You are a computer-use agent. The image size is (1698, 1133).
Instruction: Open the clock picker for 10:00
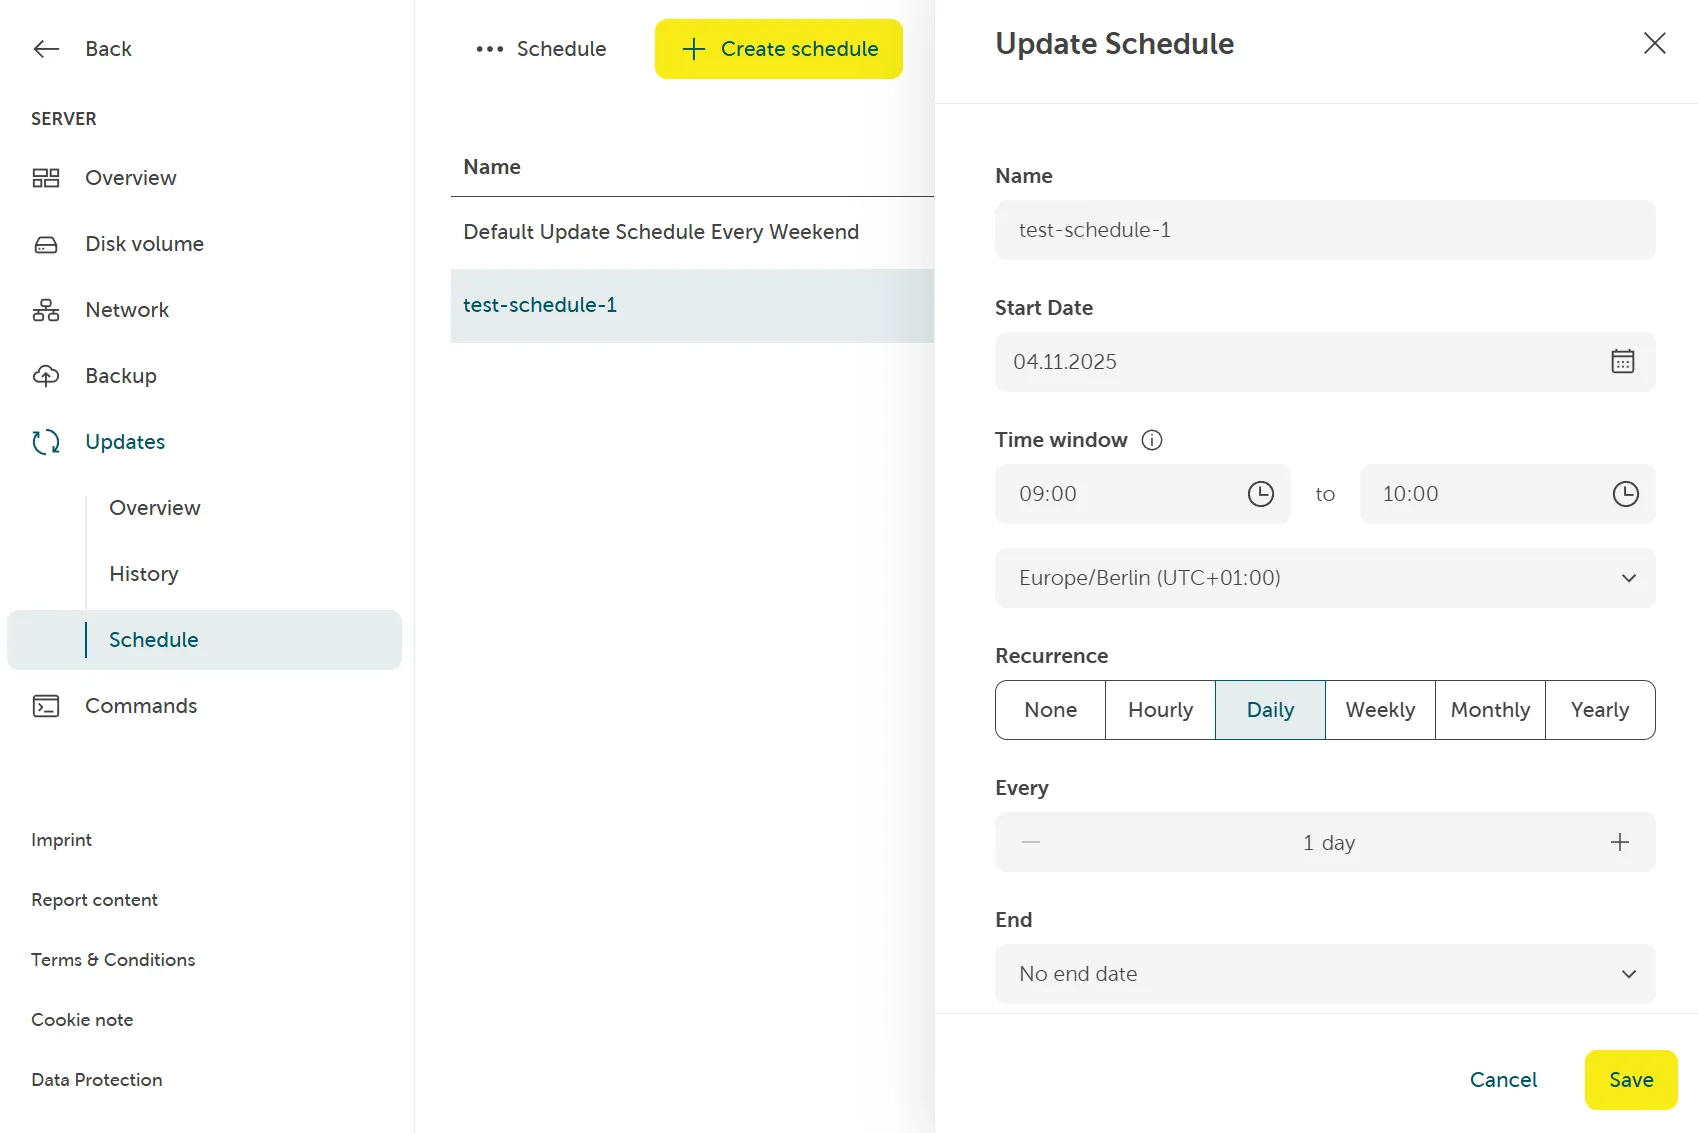(x=1625, y=493)
